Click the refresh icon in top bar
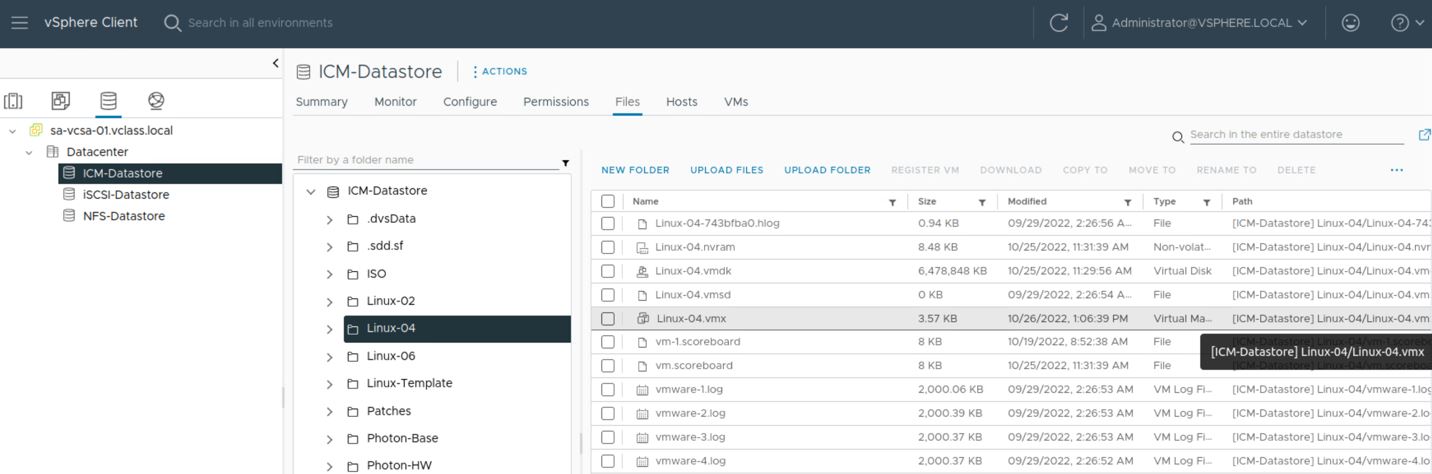Image resolution: width=1432 pixels, height=474 pixels. (x=1058, y=23)
